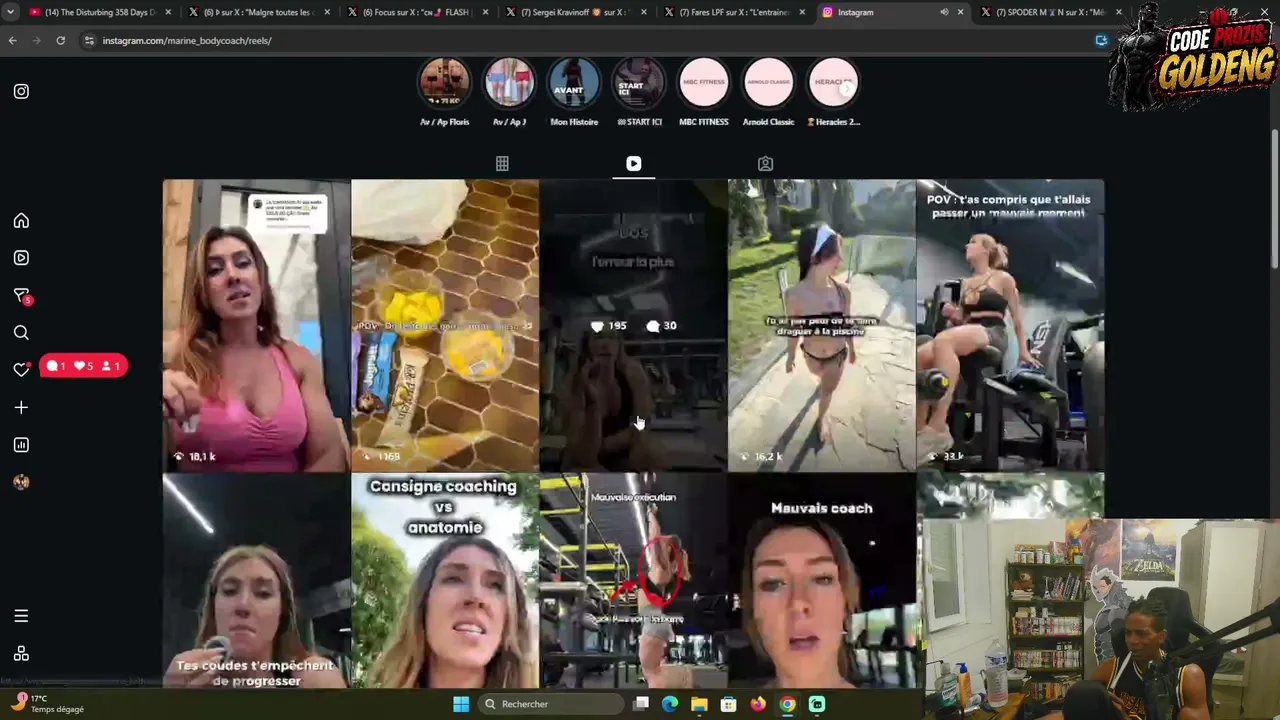Viewport: 1280px width, 720px height.
Task: Open the 'Tes coudes t'empêchent de progresser' reel
Action: (x=257, y=581)
